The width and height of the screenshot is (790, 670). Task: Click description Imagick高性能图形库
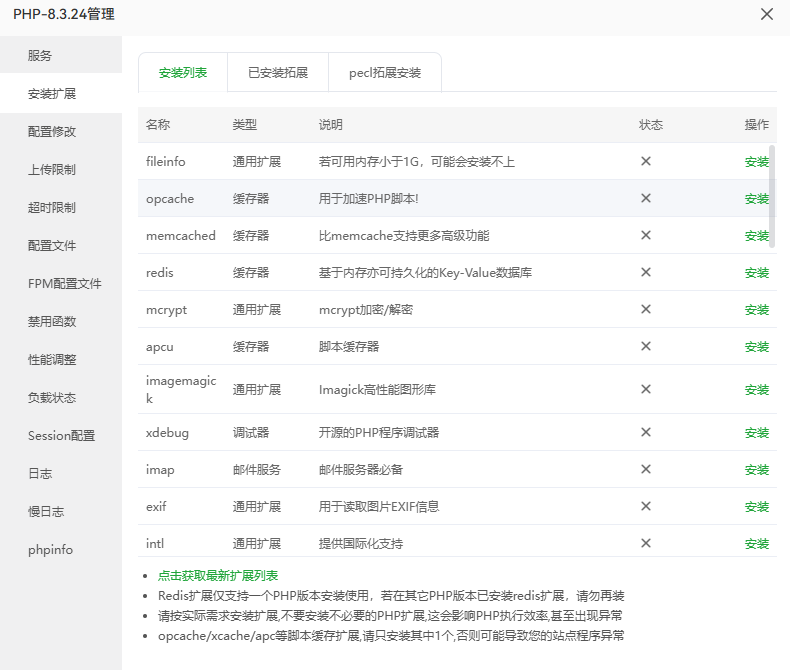(377, 389)
